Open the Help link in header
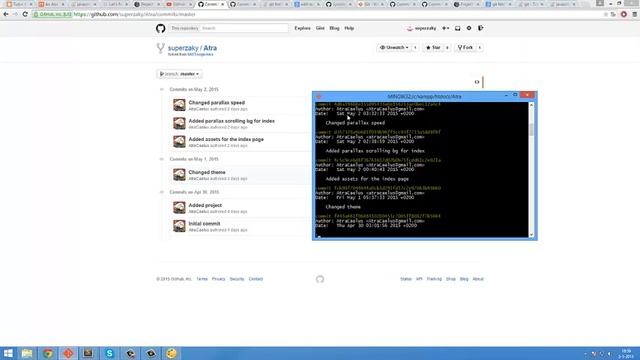 pyautogui.click(x=349, y=28)
